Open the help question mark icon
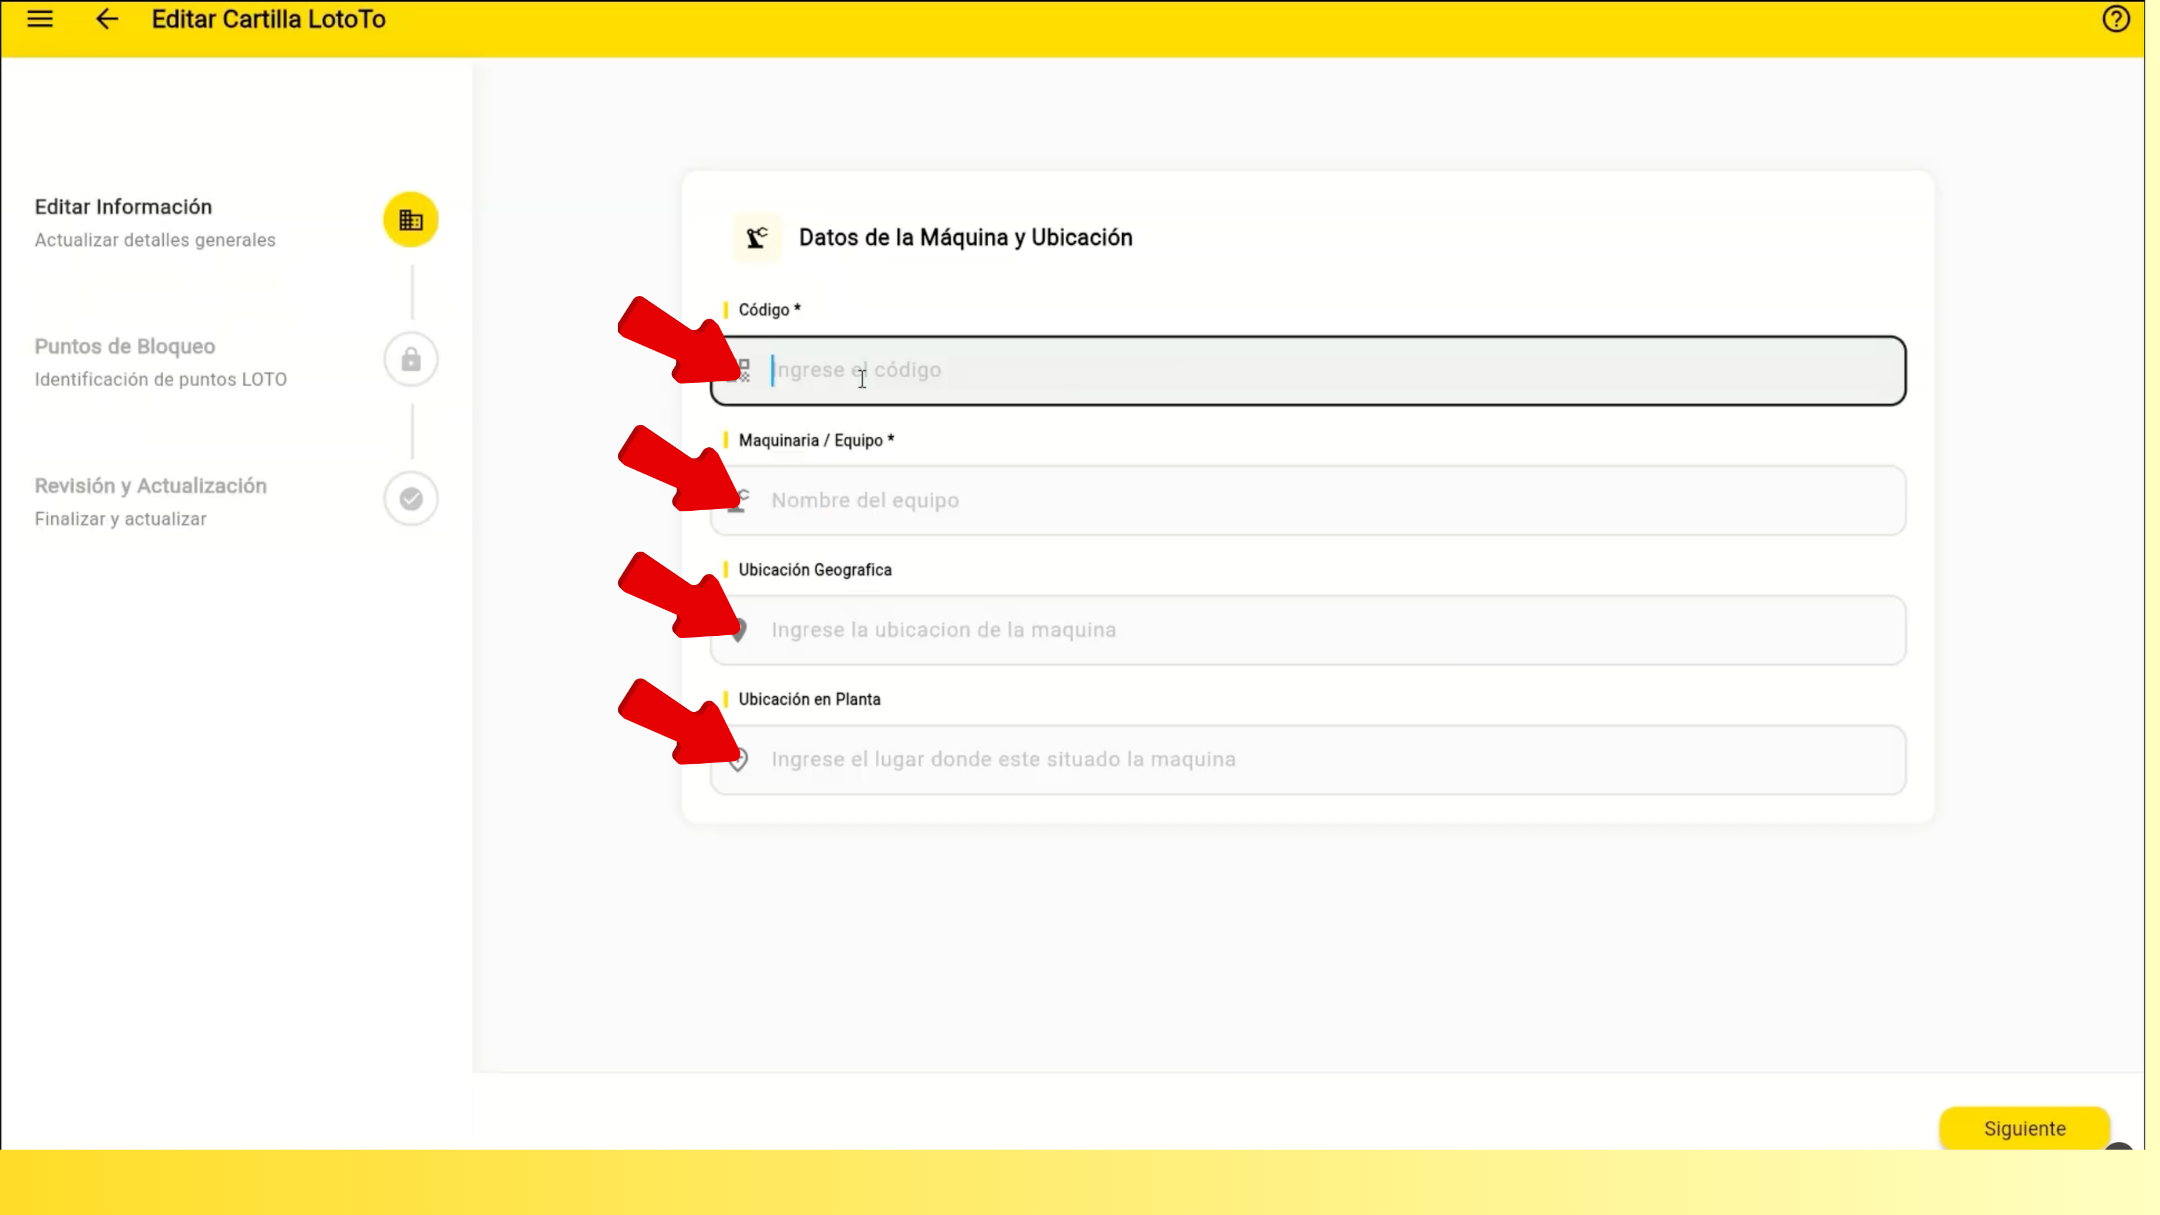Image resolution: width=2160 pixels, height=1215 pixels. tap(2115, 19)
